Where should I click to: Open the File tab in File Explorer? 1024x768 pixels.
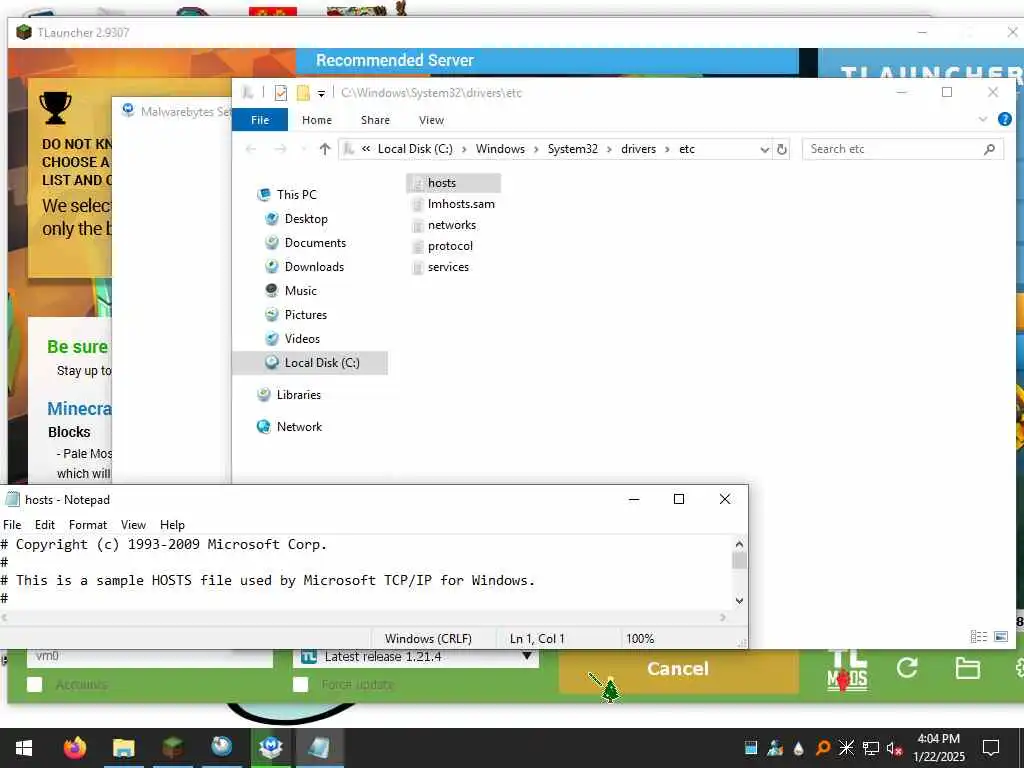click(x=260, y=120)
